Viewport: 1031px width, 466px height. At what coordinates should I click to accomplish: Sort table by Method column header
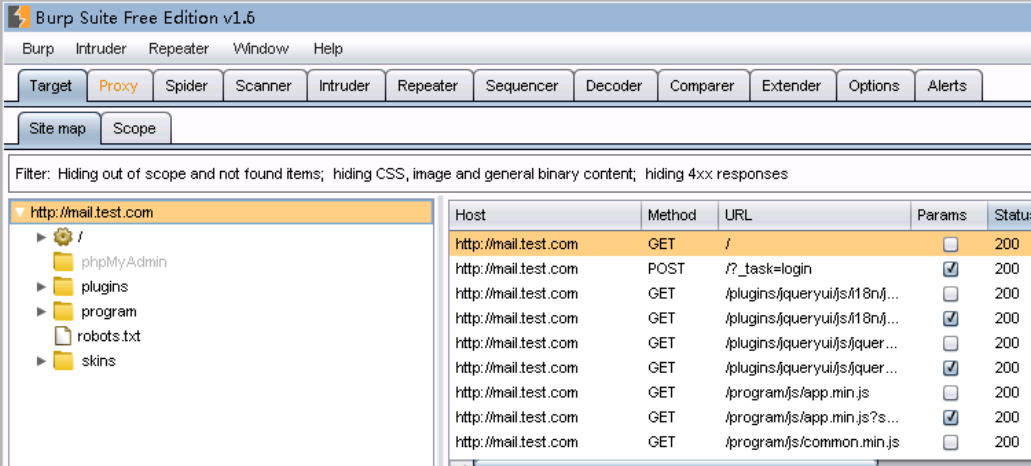click(x=680, y=216)
